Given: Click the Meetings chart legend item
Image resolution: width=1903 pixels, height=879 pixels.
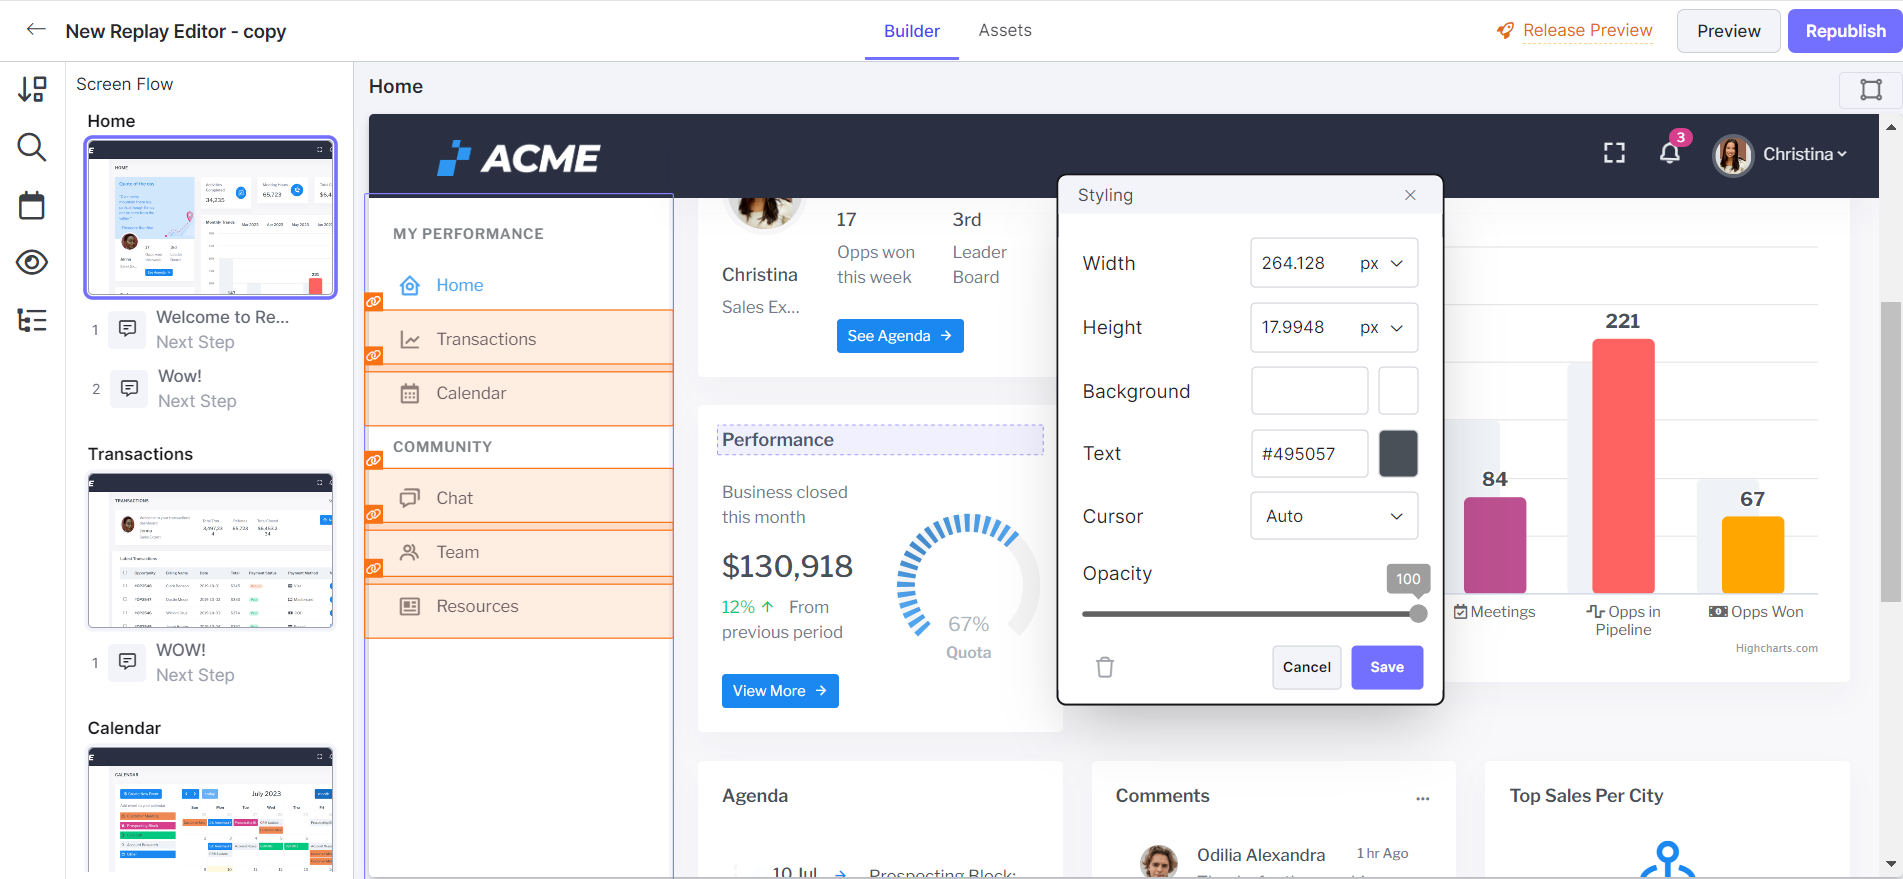Looking at the screenshot, I should tap(1495, 612).
